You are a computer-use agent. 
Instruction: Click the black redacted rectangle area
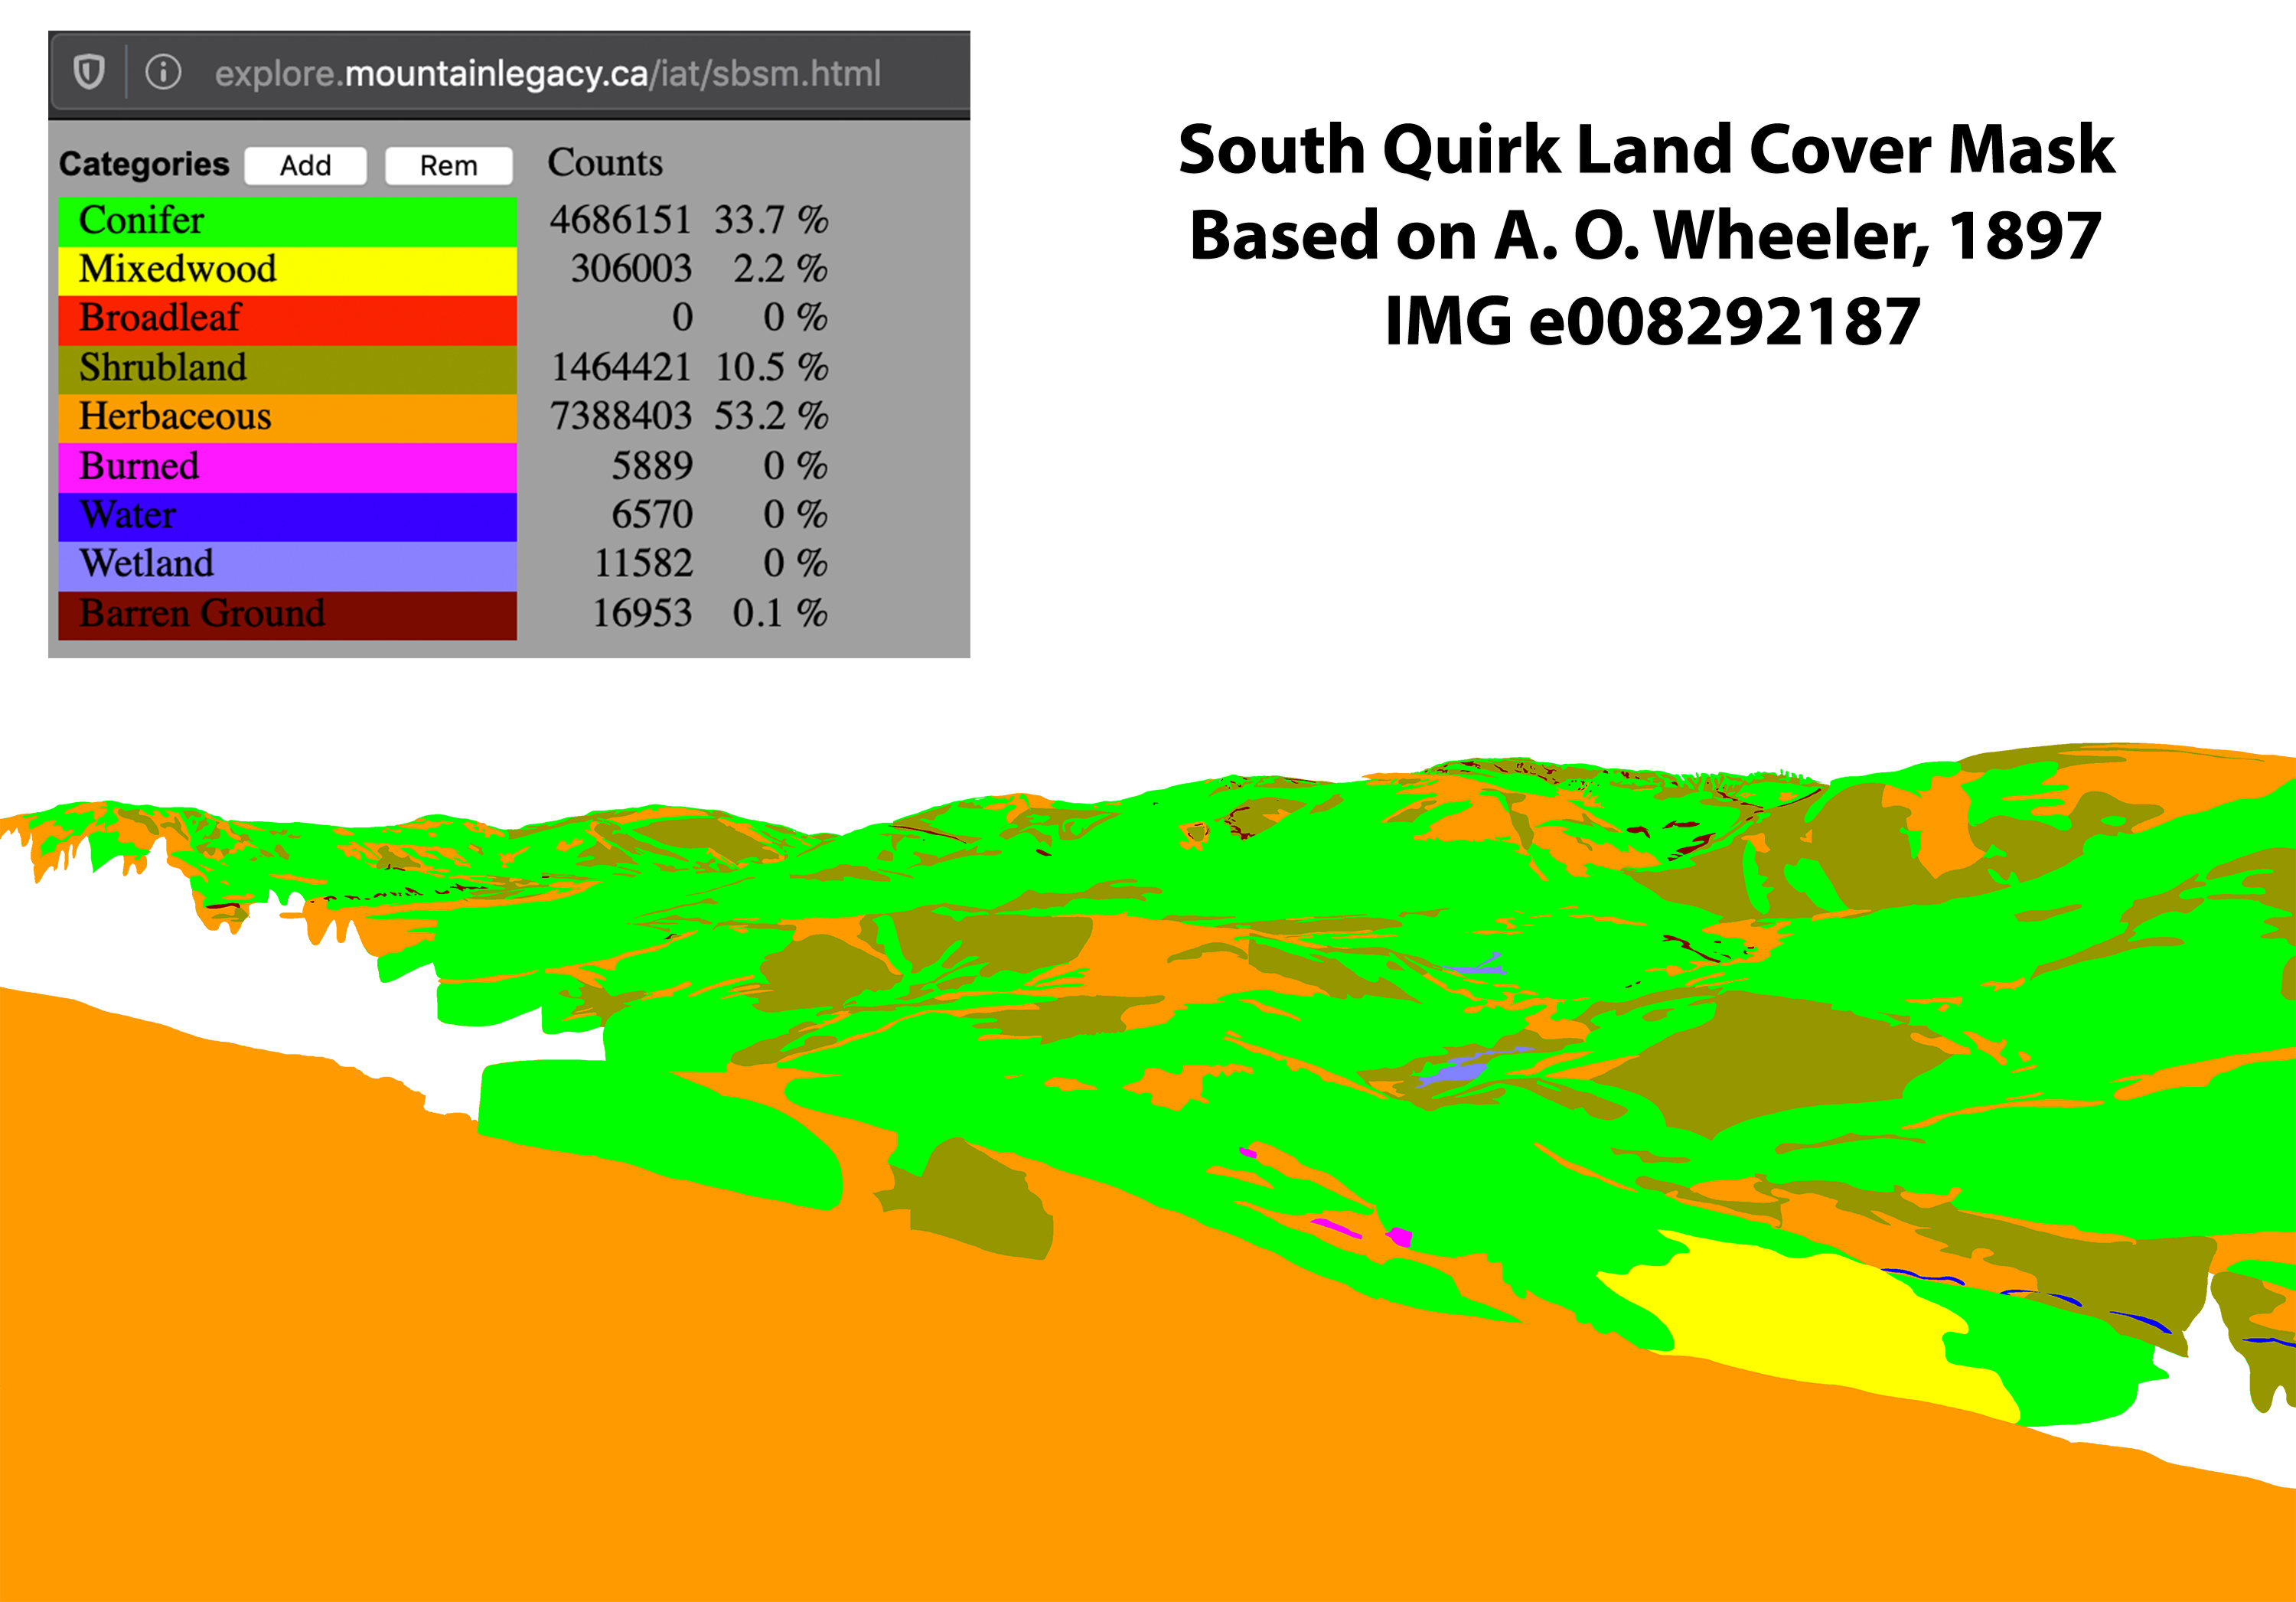pyautogui.click(x=1647, y=234)
